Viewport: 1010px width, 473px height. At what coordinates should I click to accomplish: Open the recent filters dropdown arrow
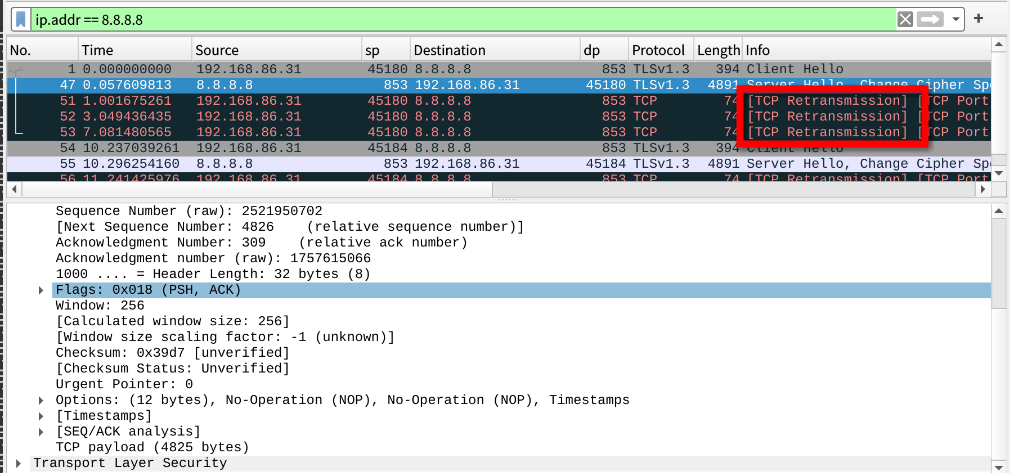coord(956,19)
